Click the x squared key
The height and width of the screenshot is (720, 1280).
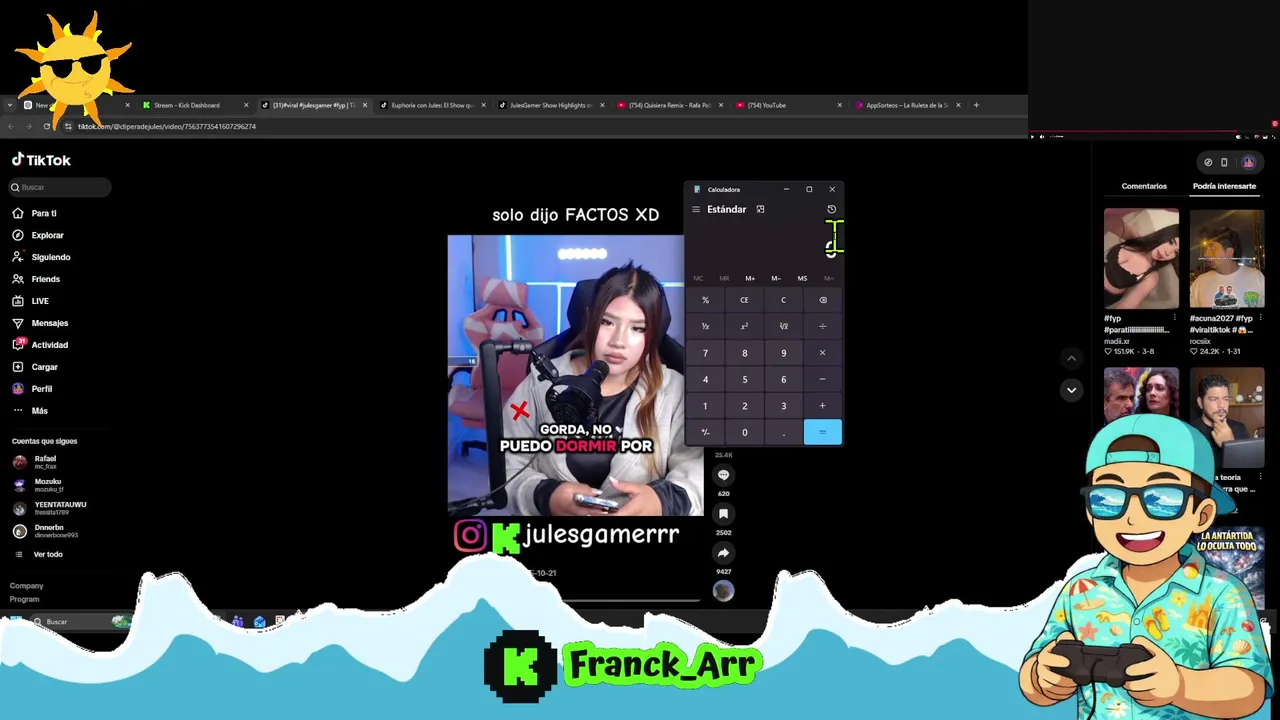[744, 326]
